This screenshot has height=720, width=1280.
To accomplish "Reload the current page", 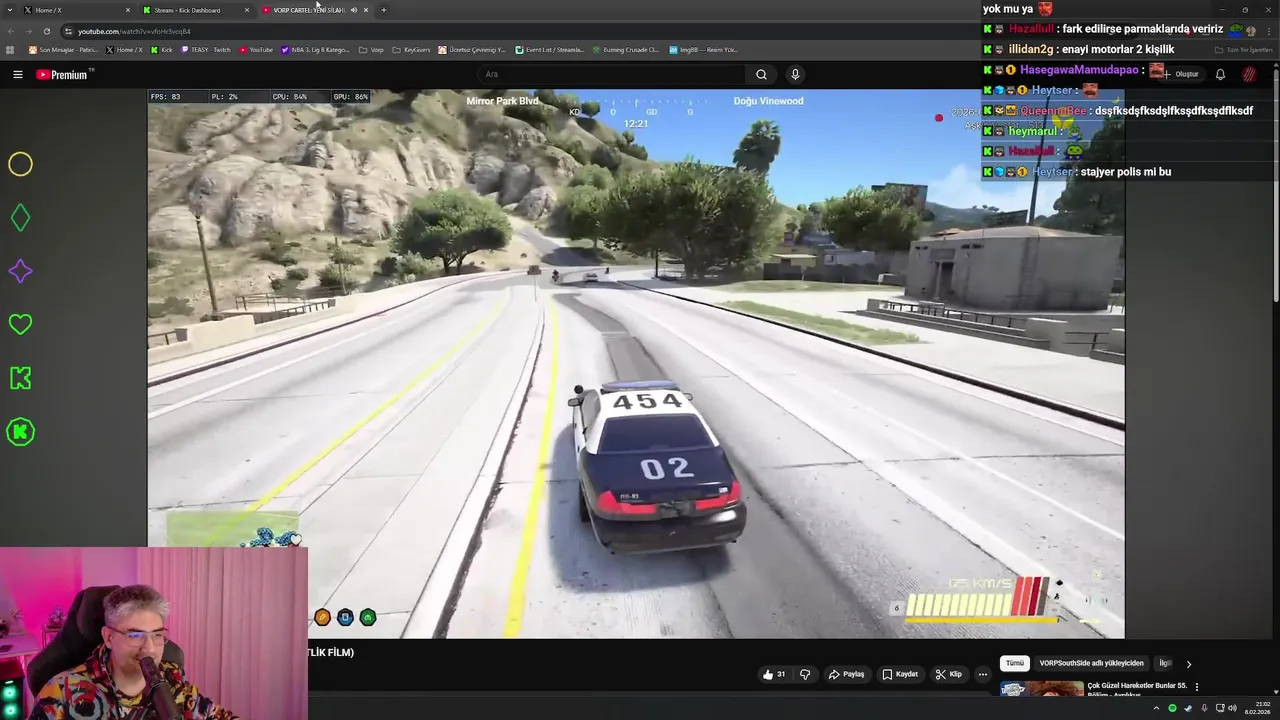I will pos(46,31).
